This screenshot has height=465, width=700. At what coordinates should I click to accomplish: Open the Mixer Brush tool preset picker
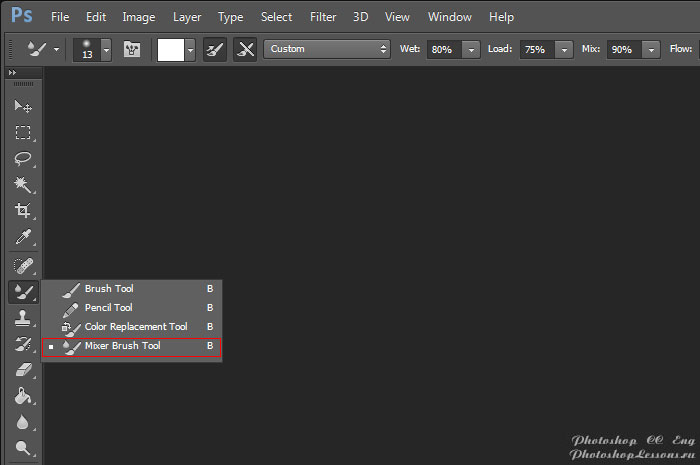point(37,49)
